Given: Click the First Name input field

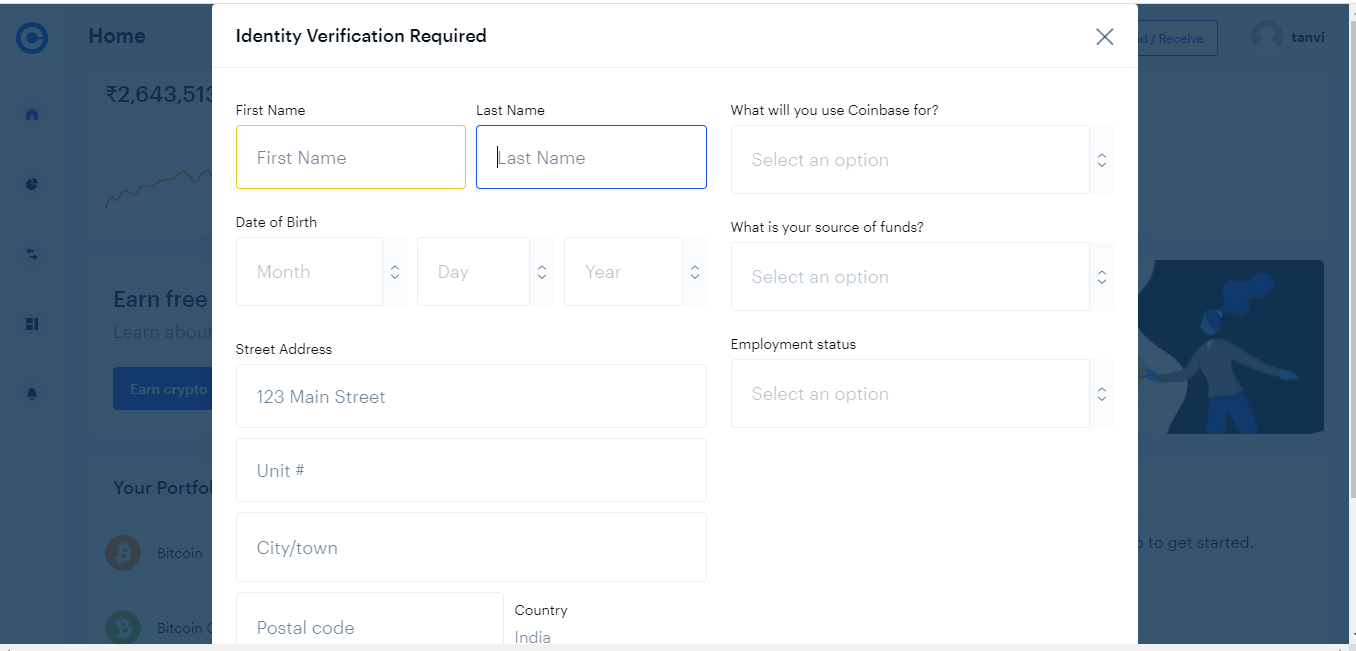Looking at the screenshot, I should click(350, 158).
